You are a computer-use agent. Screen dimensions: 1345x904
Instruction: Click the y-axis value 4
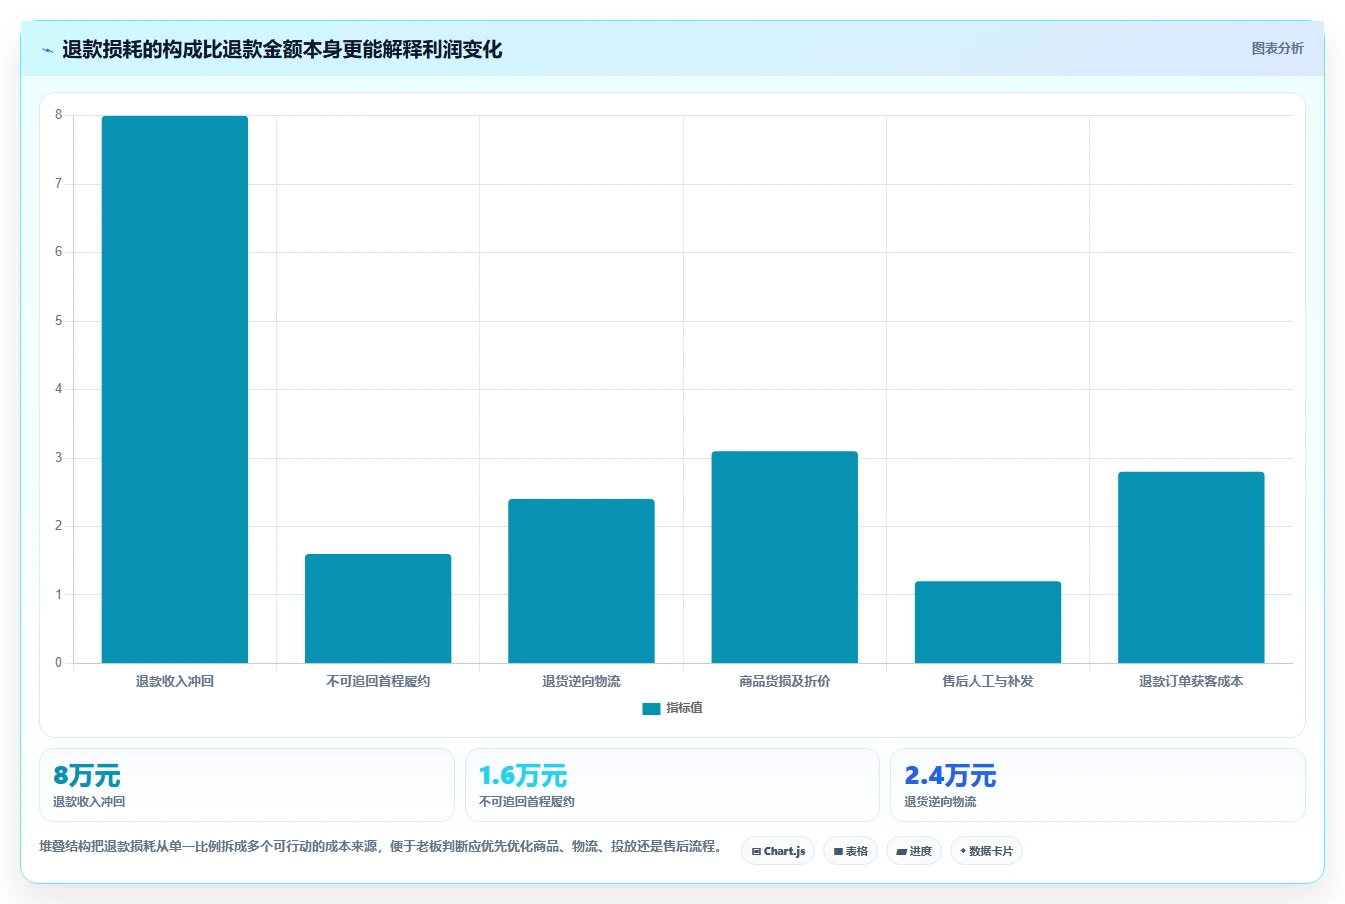59,389
